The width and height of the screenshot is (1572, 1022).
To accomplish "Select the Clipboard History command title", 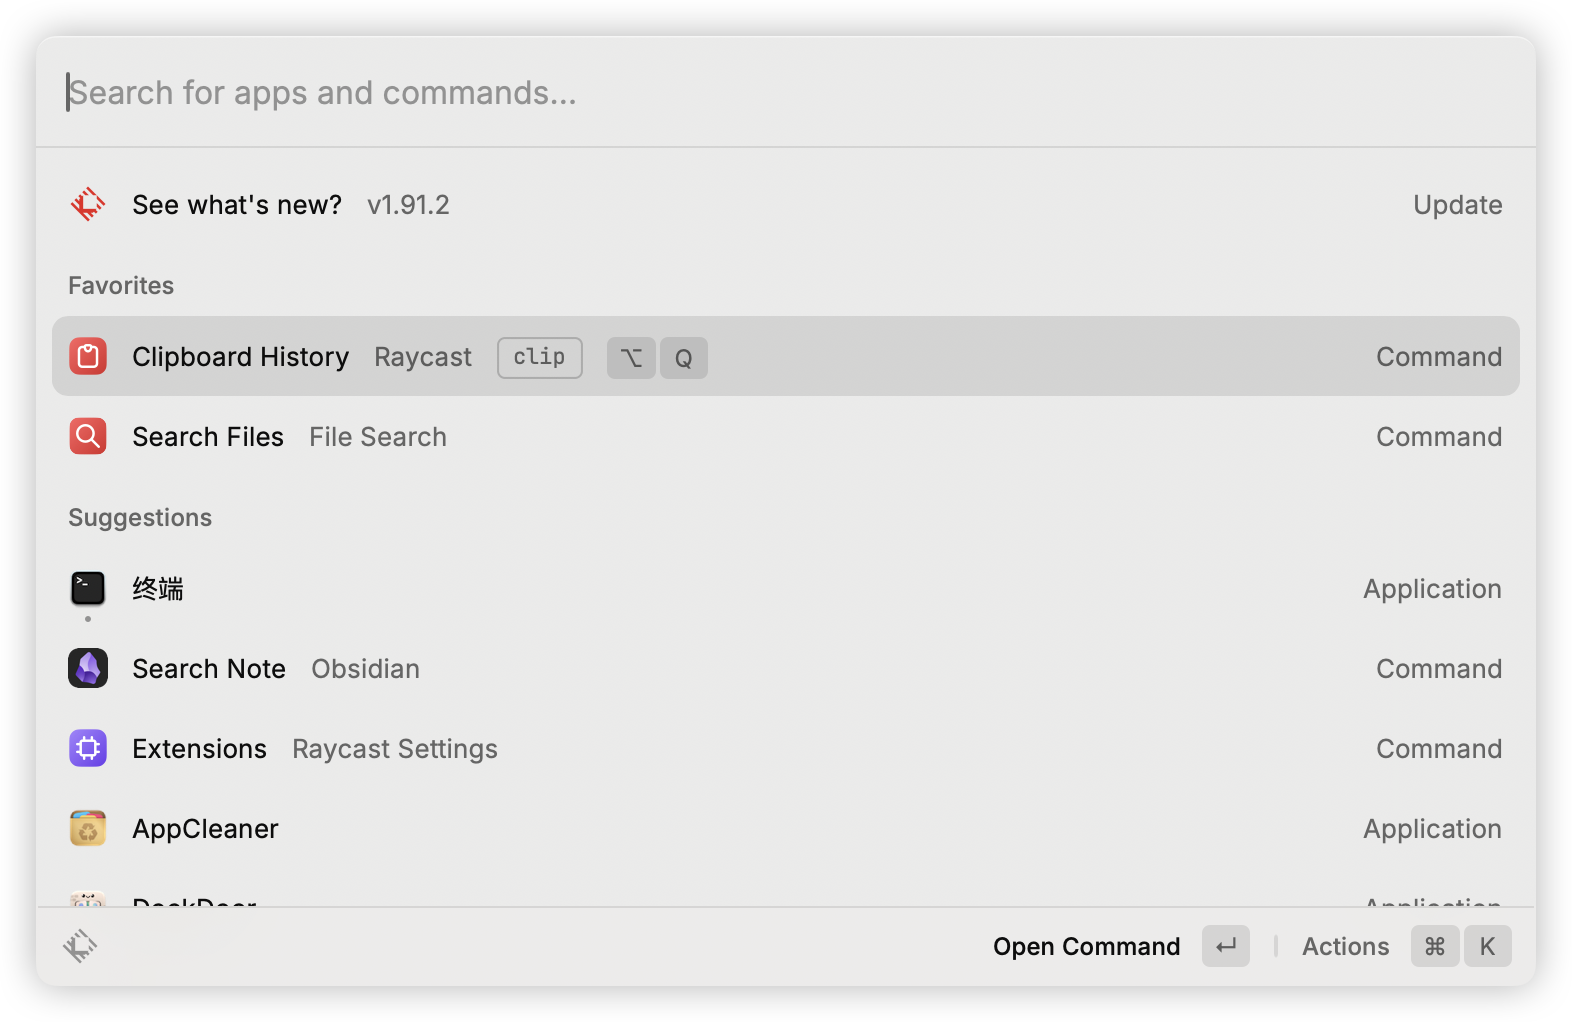I will [241, 357].
